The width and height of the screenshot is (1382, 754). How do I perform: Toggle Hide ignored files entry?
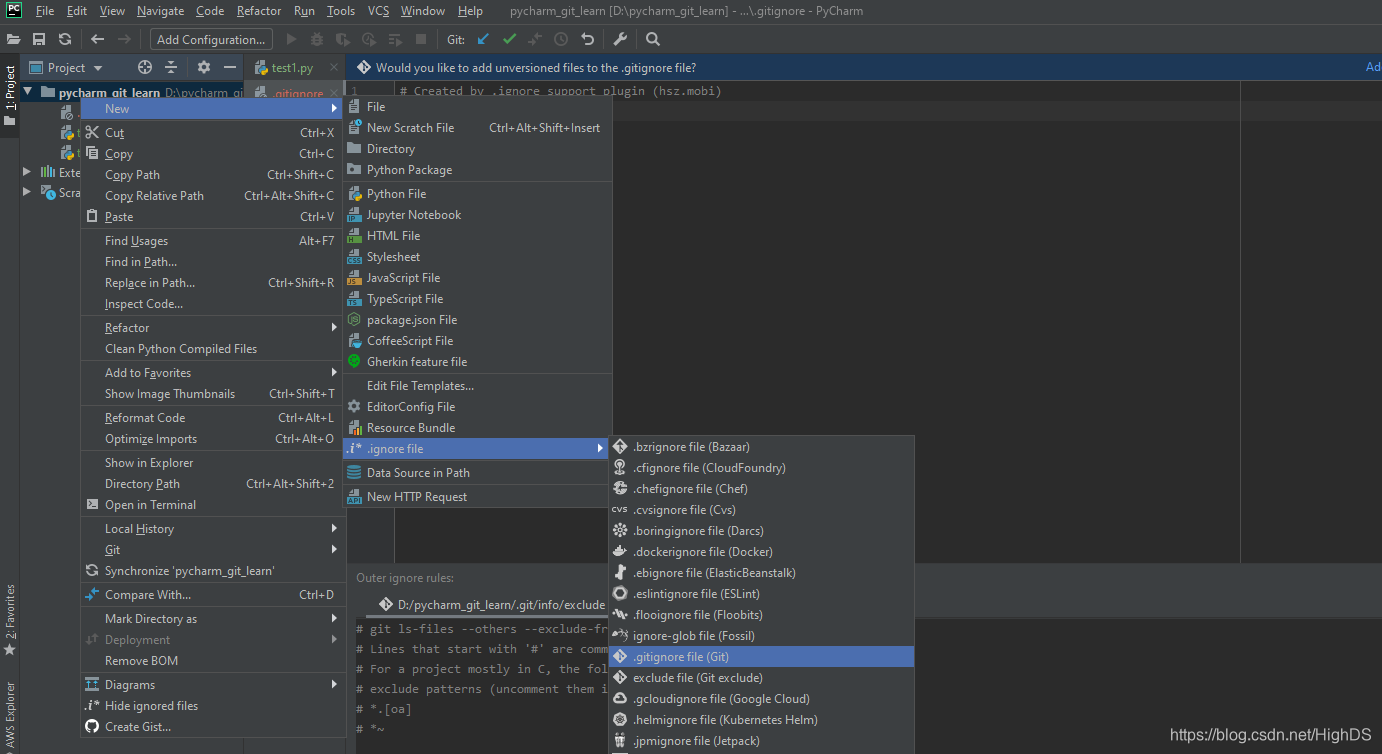(x=212, y=706)
